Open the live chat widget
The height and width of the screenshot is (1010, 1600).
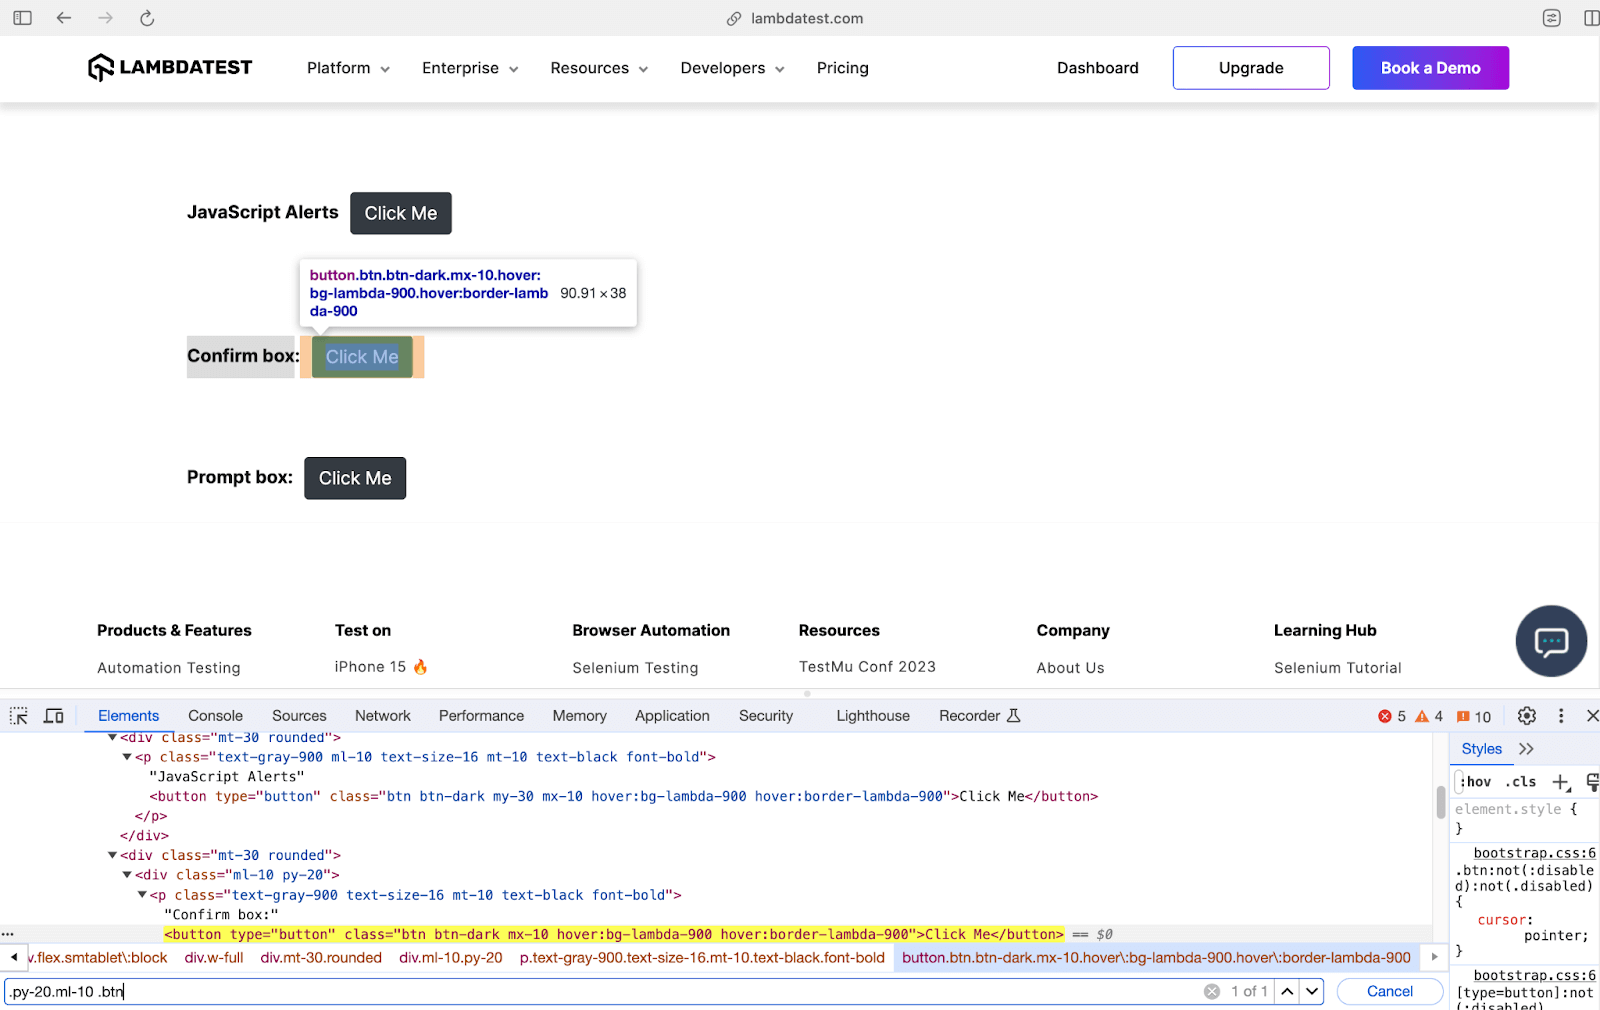(x=1550, y=641)
